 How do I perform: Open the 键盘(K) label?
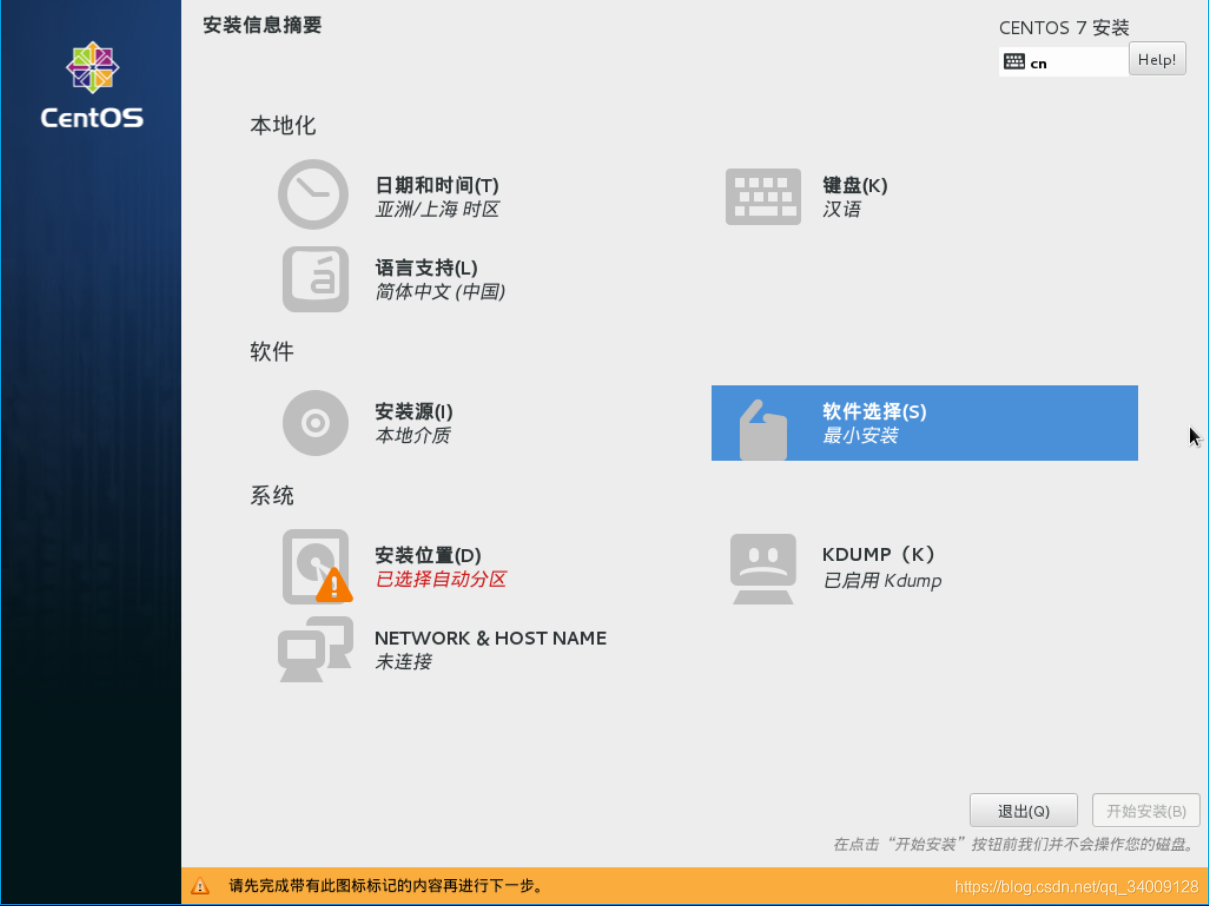coord(855,185)
